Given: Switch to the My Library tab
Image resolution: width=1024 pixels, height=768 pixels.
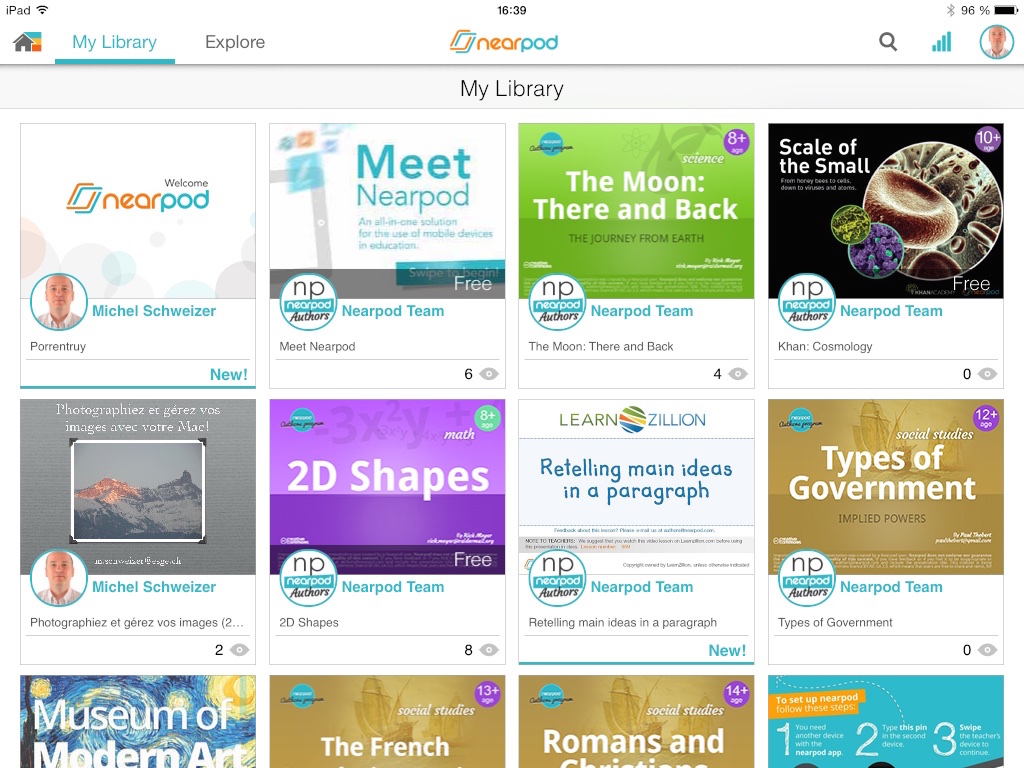Looking at the screenshot, I should pyautogui.click(x=114, y=42).
